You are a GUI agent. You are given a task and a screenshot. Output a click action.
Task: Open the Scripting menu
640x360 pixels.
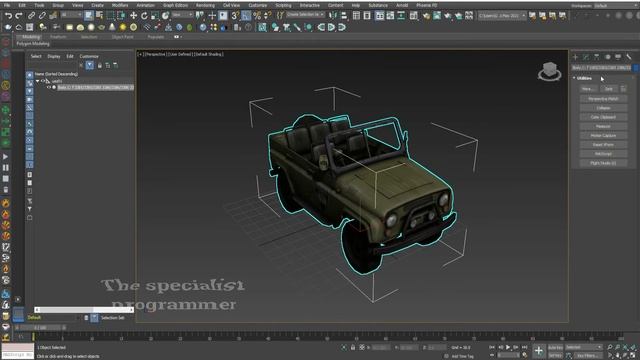point(283,5)
